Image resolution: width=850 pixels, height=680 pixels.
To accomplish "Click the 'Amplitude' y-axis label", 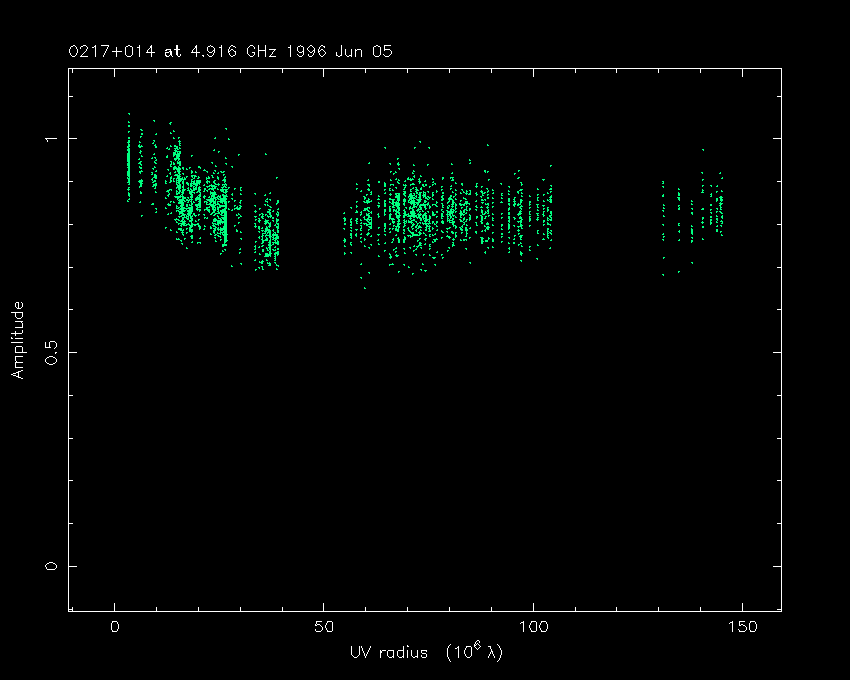I will click(17, 341).
